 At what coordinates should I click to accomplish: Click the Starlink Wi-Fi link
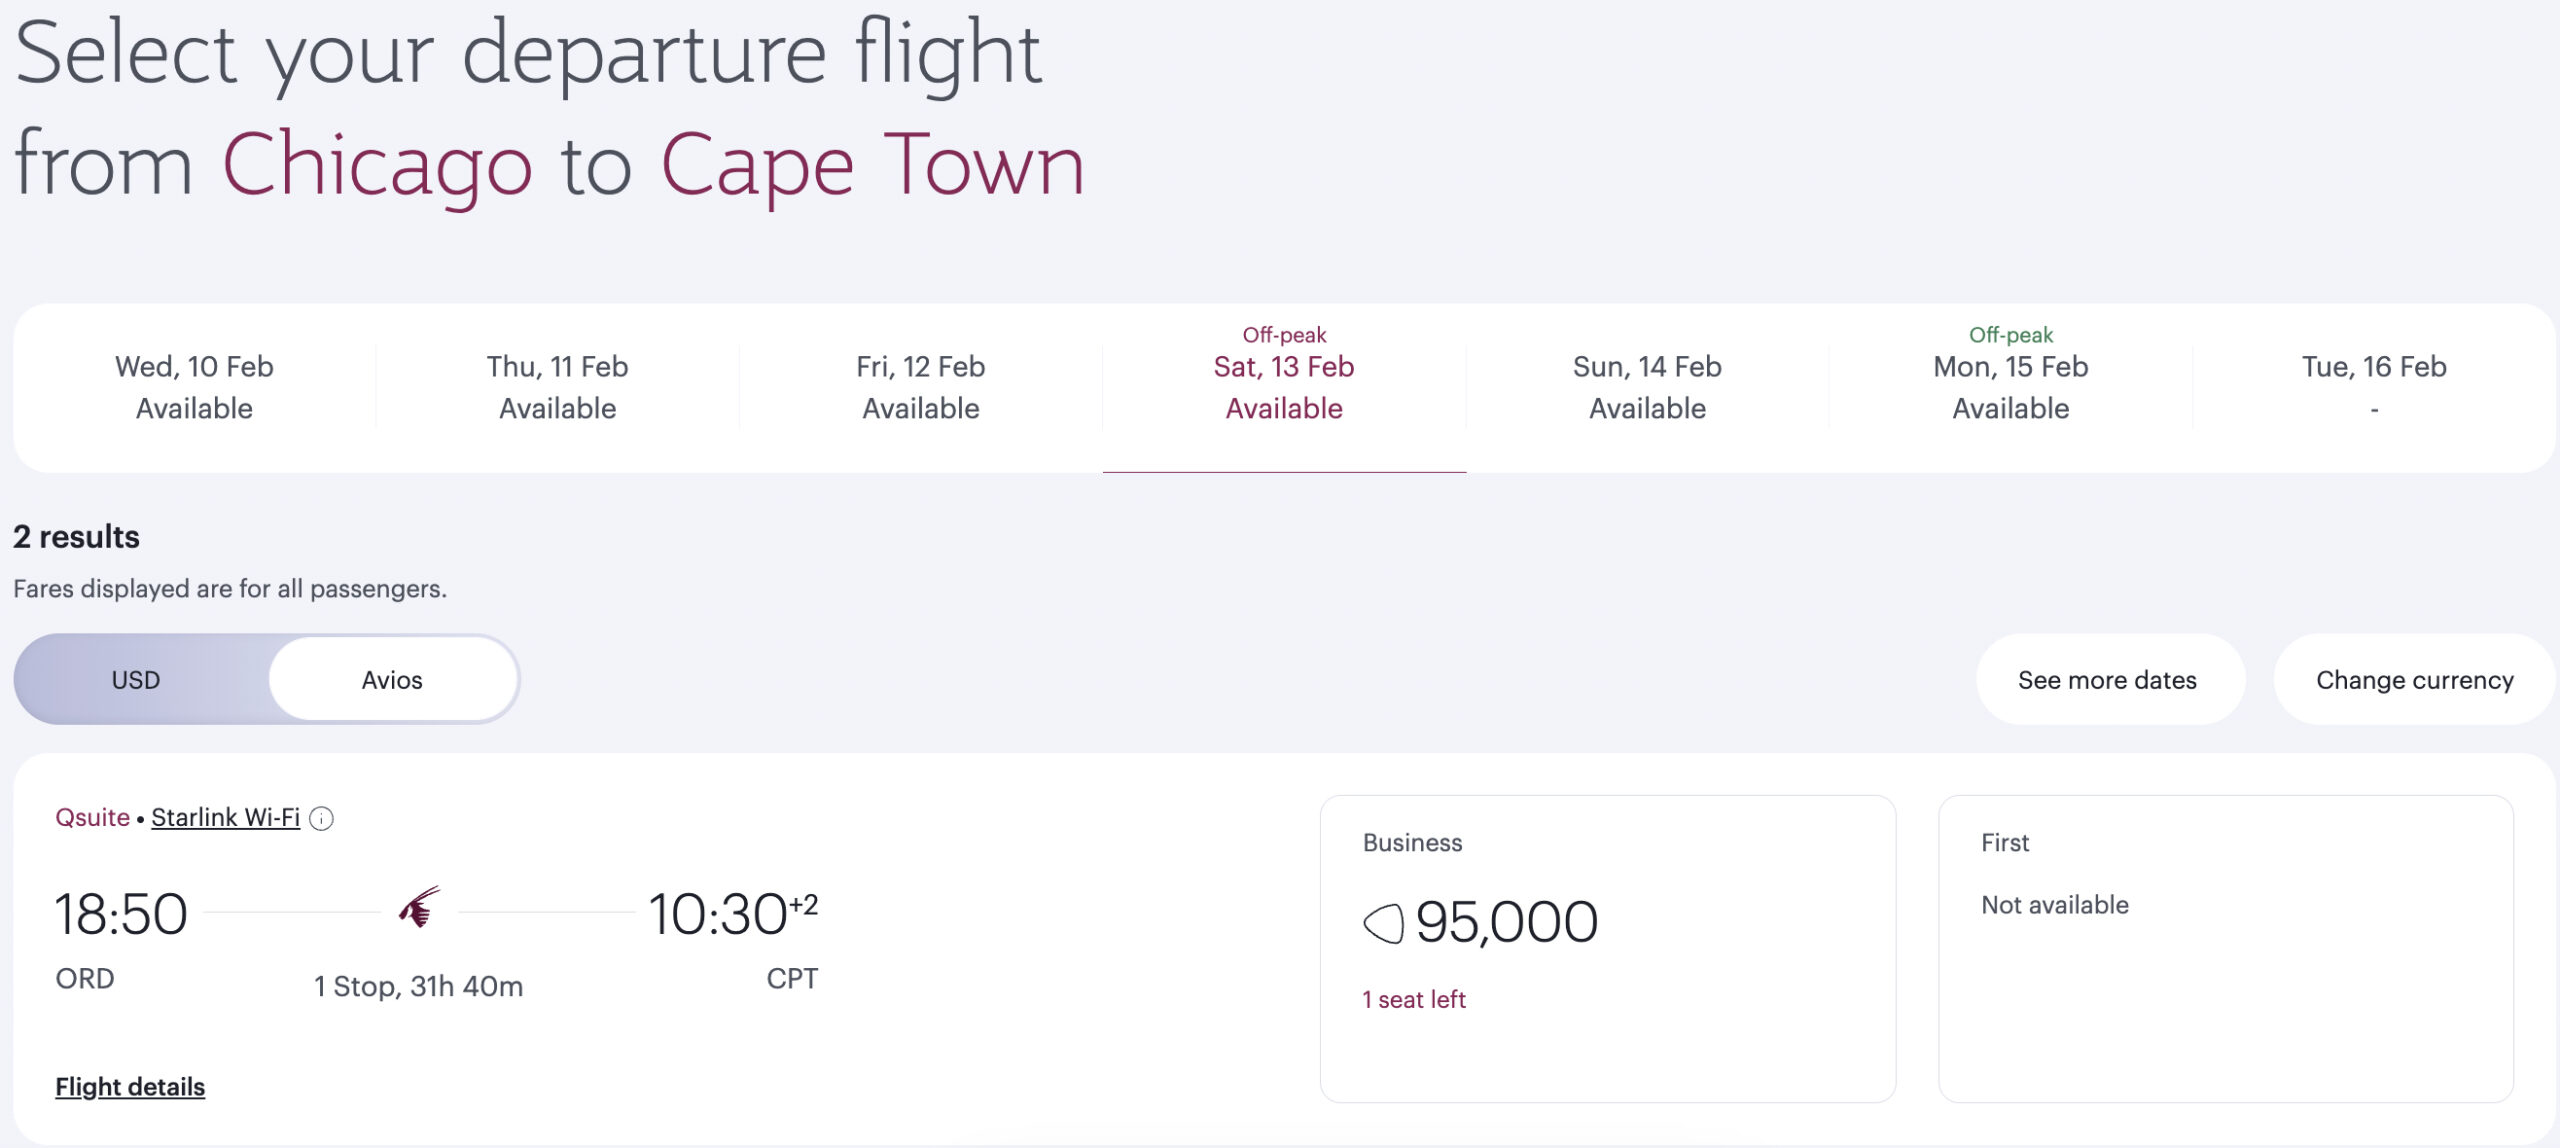224,817
